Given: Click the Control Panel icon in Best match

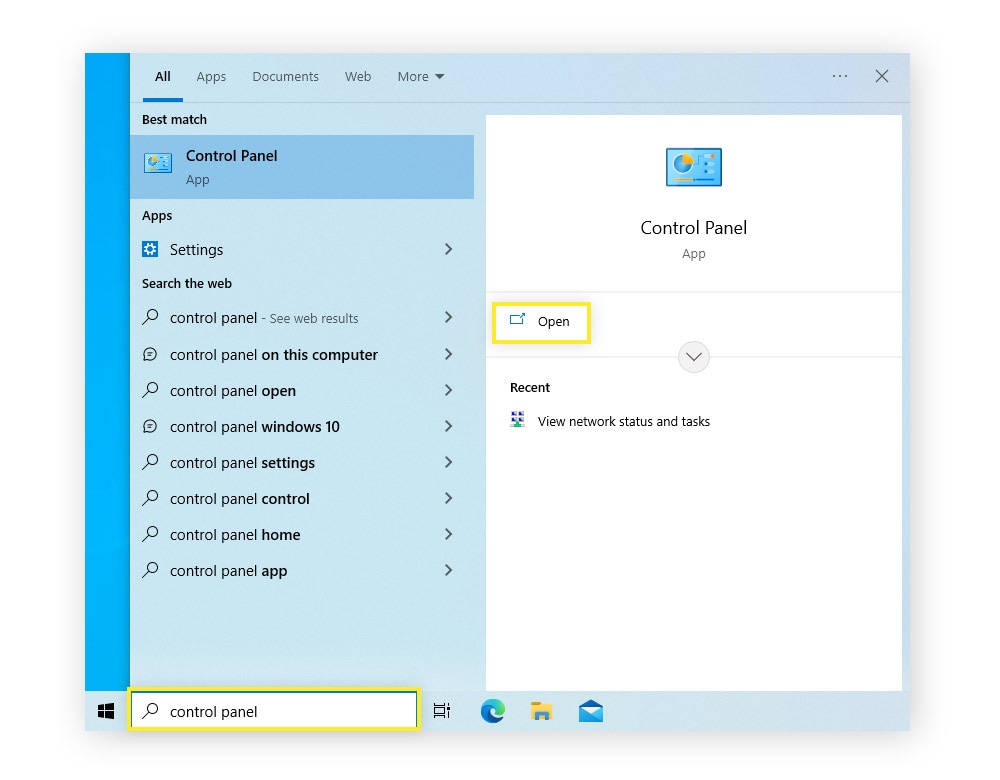Looking at the screenshot, I should coord(158,163).
